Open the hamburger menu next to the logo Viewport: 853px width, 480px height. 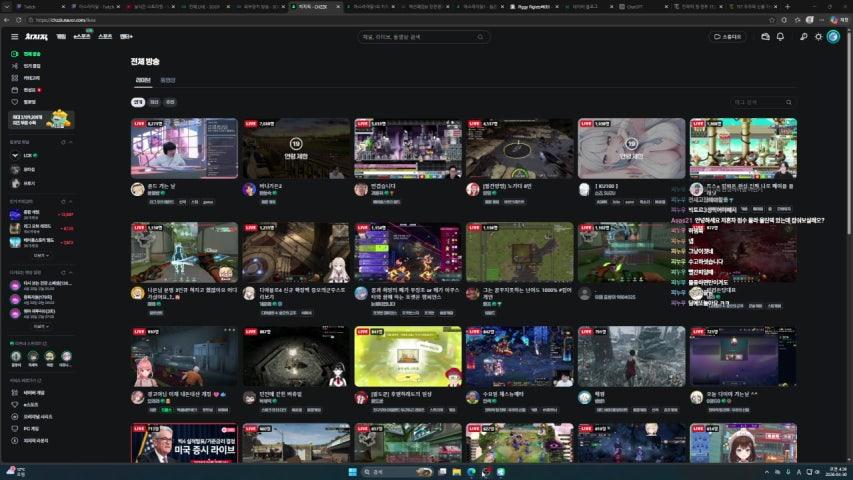pyautogui.click(x=14, y=37)
